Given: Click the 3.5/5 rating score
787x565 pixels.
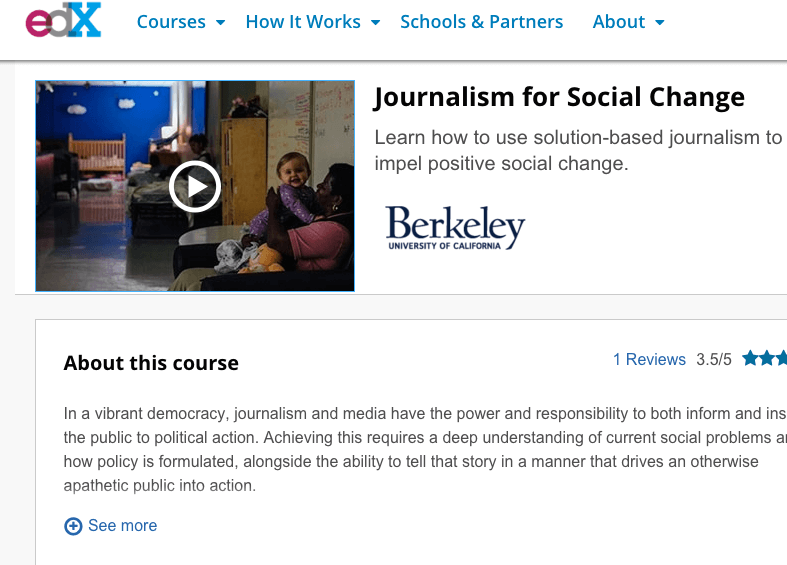Looking at the screenshot, I should pos(714,360).
